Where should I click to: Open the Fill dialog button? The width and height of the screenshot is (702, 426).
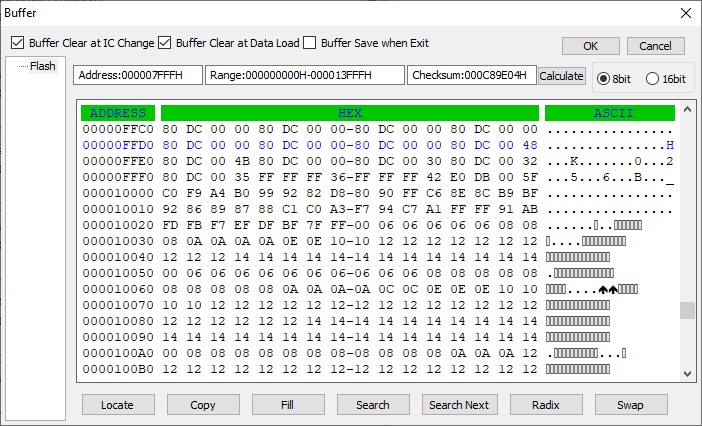coord(288,405)
